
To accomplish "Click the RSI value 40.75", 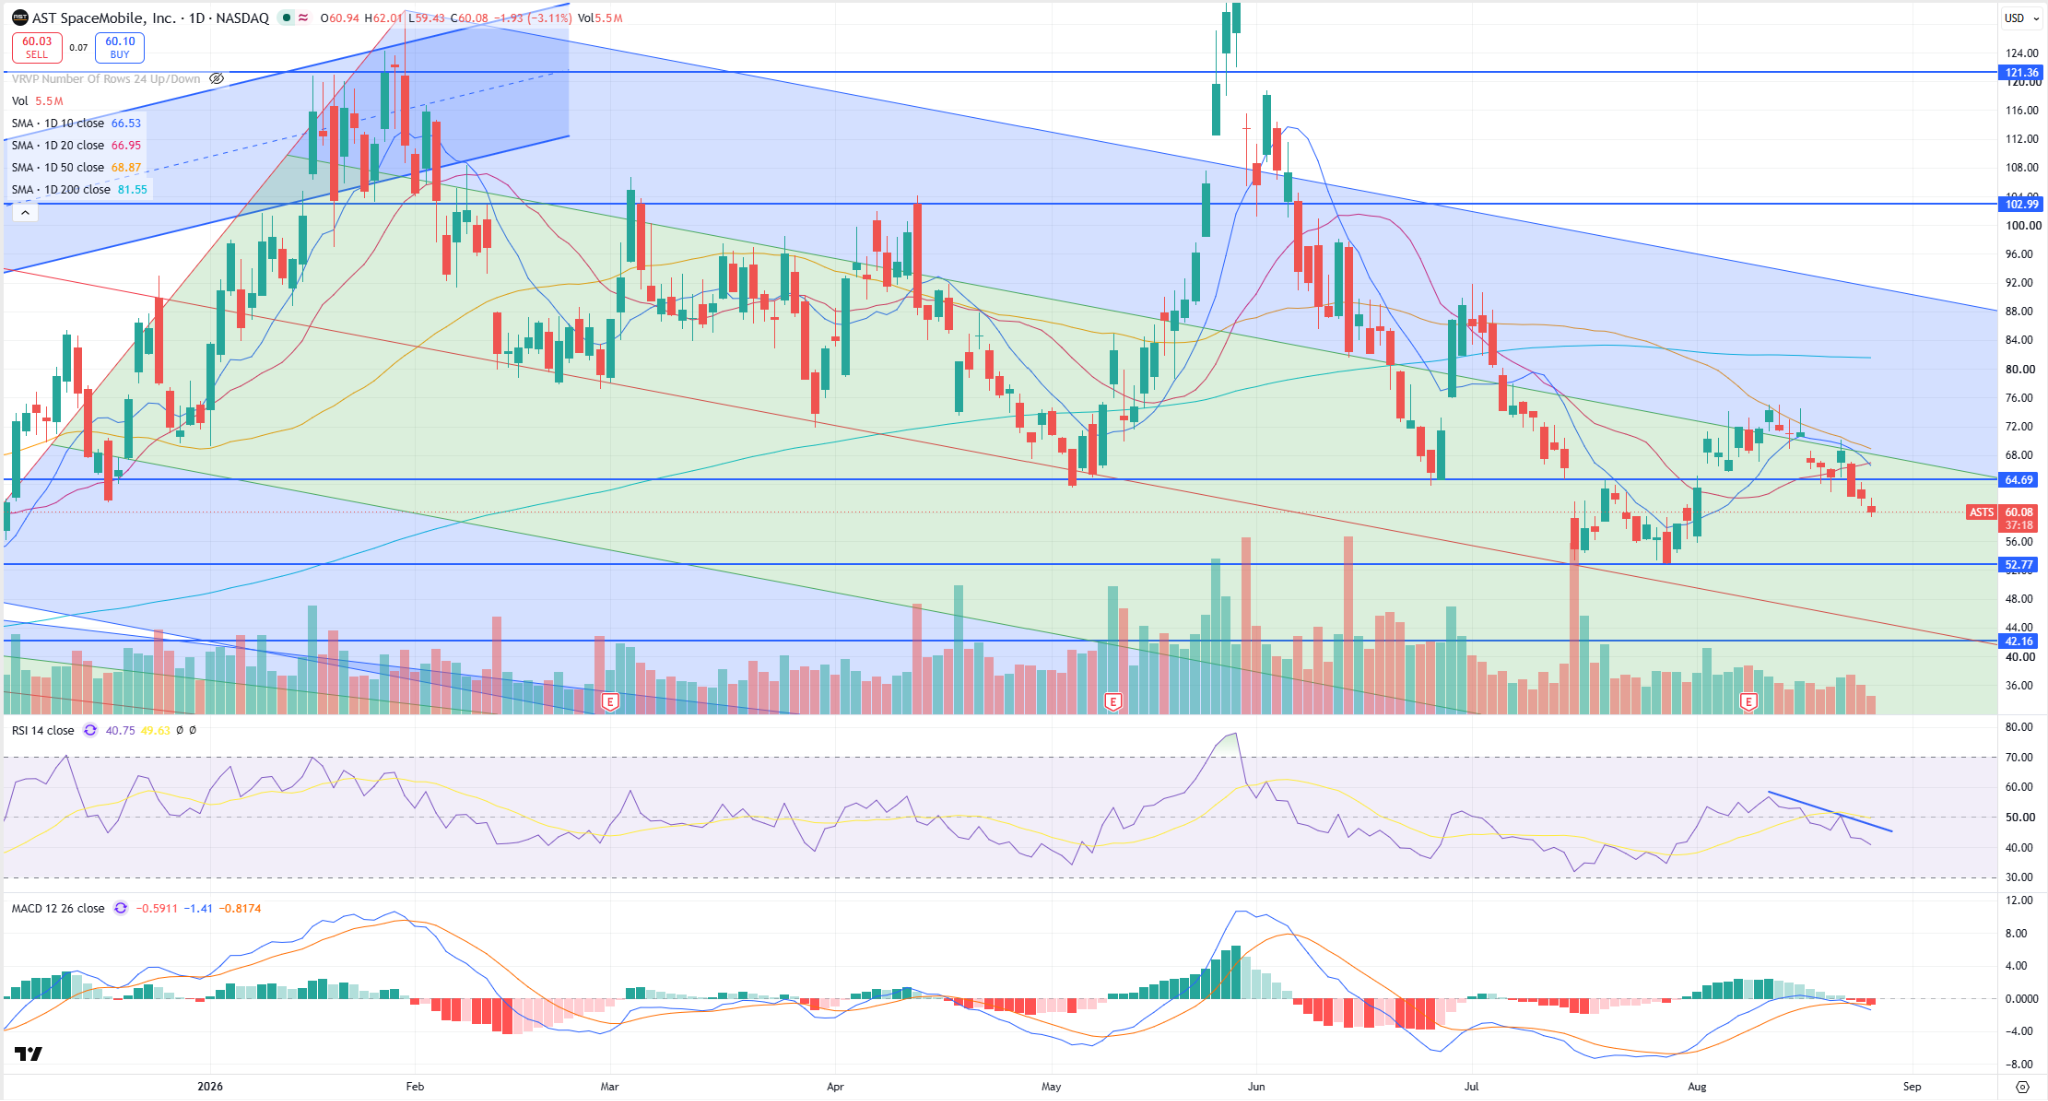I will (x=120, y=730).
